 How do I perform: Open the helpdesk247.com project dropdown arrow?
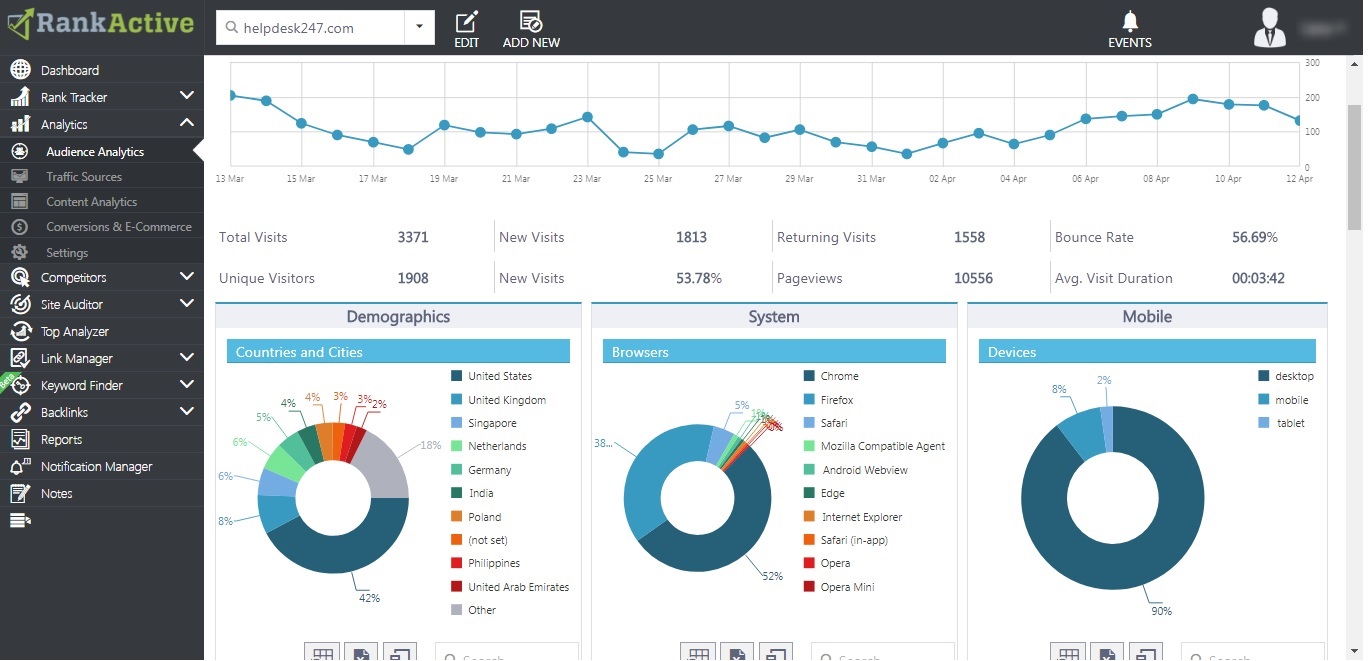point(419,28)
